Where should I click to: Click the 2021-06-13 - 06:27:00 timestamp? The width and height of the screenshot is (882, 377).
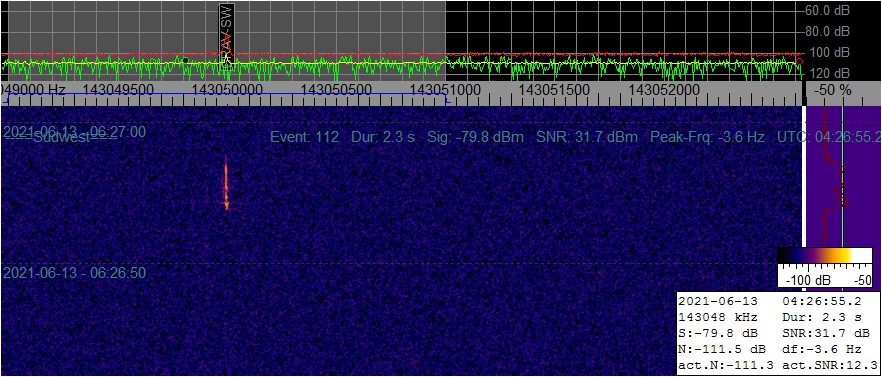75,132
